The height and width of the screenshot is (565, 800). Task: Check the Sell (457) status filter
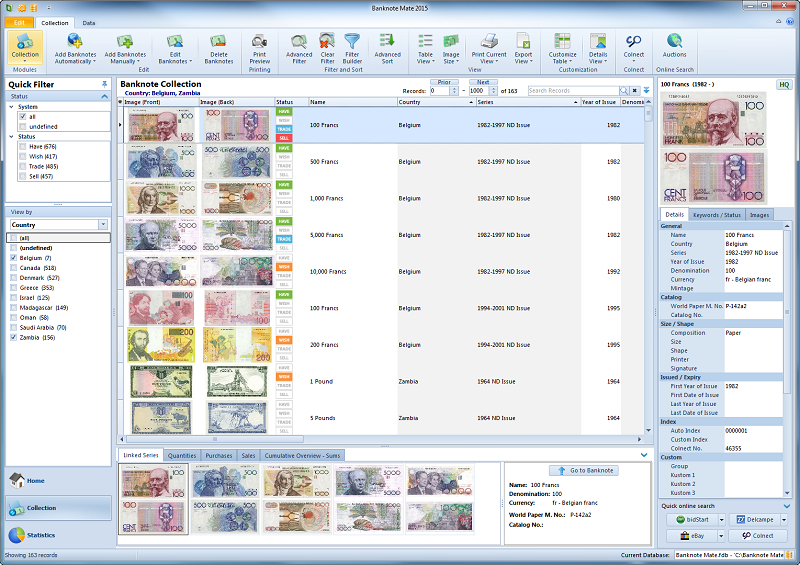coord(22,177)
